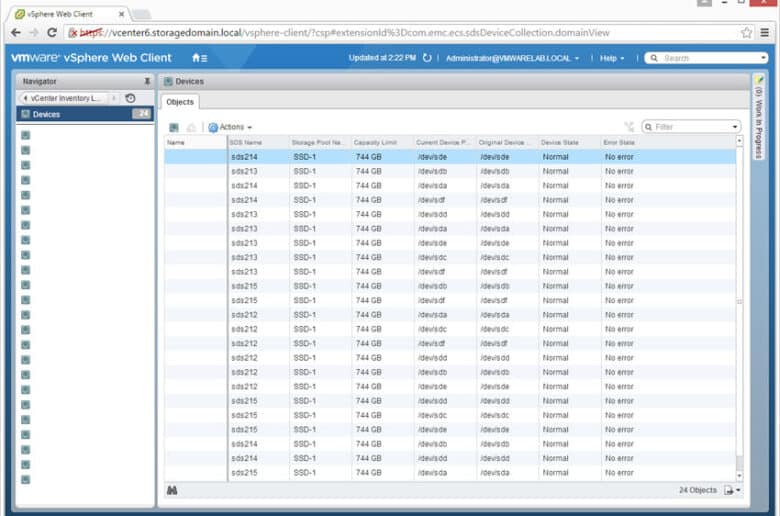Expand the Search field options arrow
This screenshot has width=780, height=516.
[763, 58]
